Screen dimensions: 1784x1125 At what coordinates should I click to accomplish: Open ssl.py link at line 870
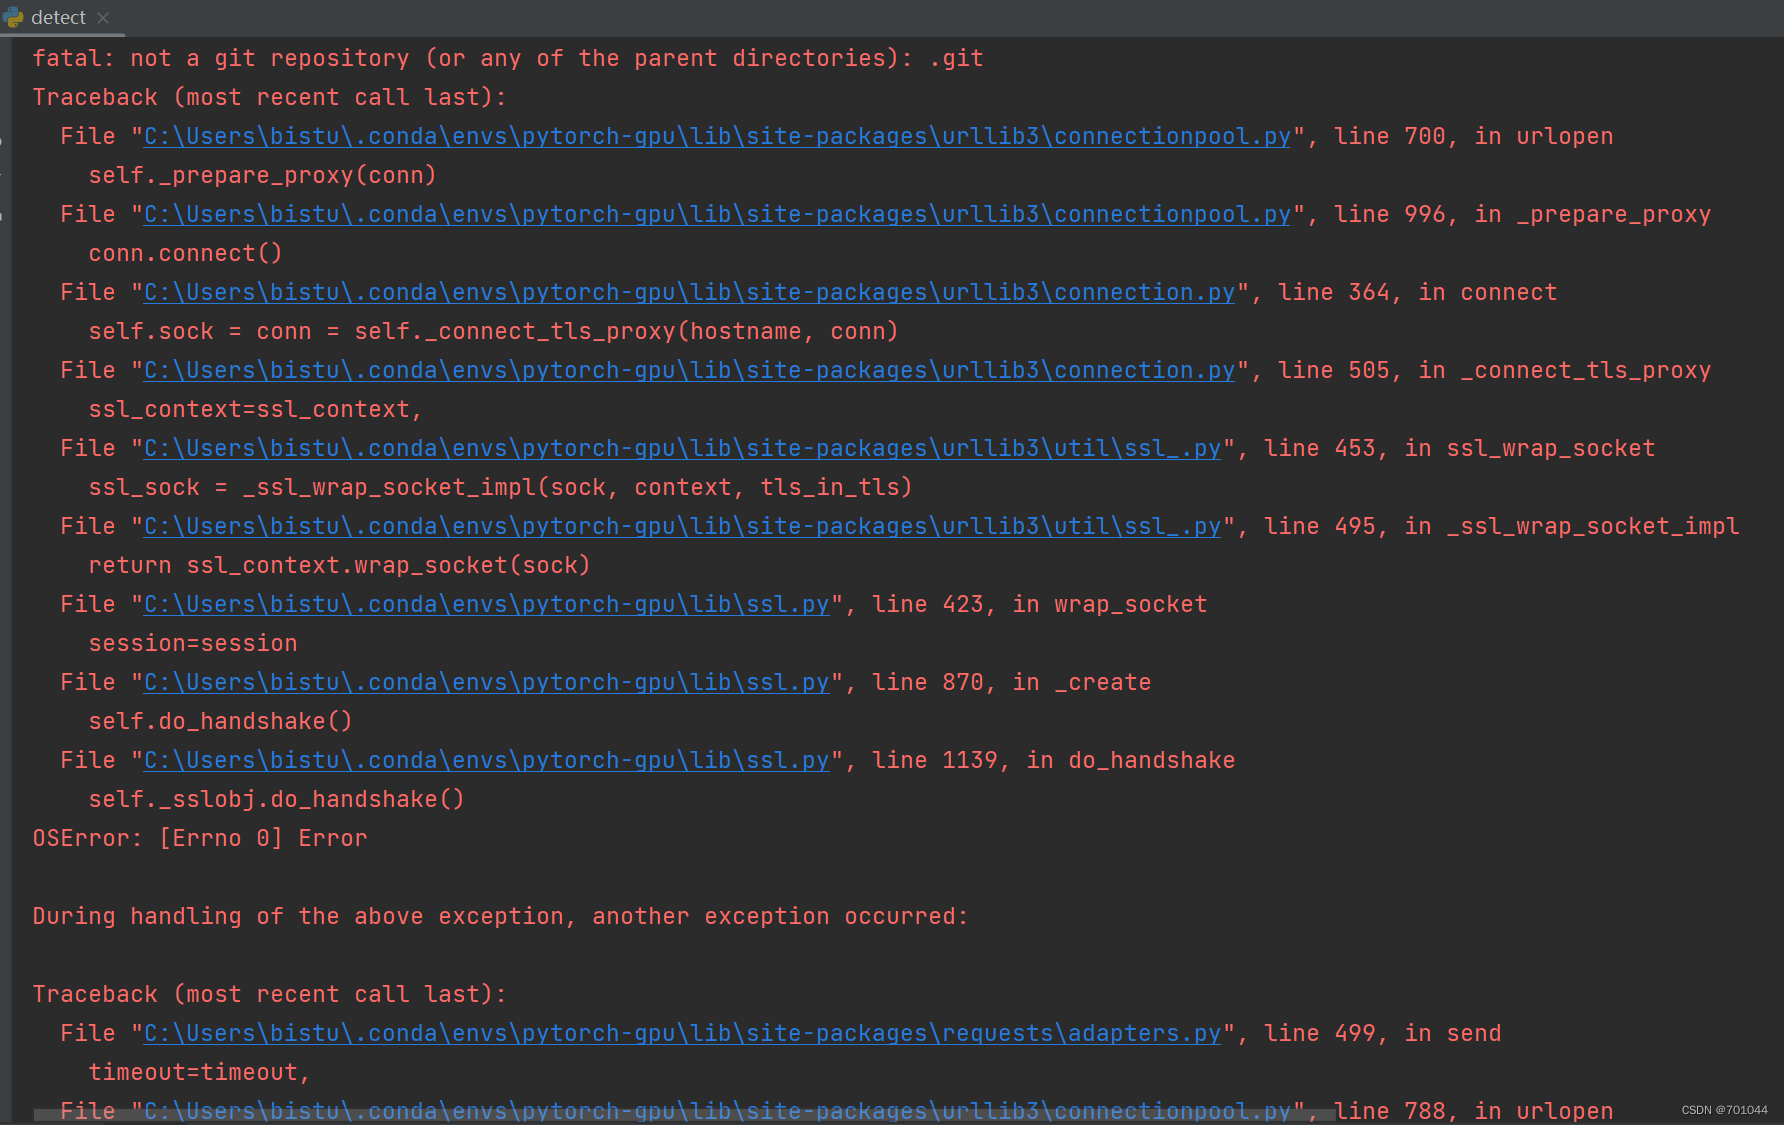pyautogui.click(x=486, y=682)
